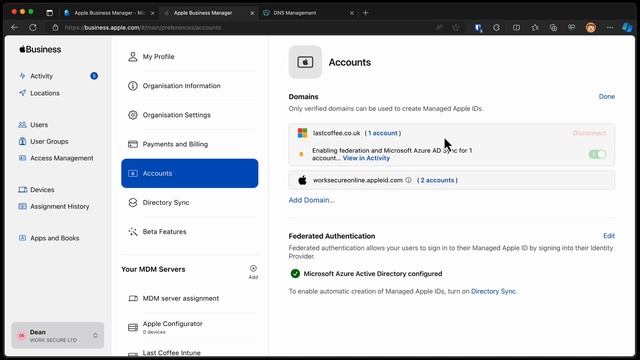Open browser collections icon
This screenshot has width=640, height=360.
pos(553,28)
